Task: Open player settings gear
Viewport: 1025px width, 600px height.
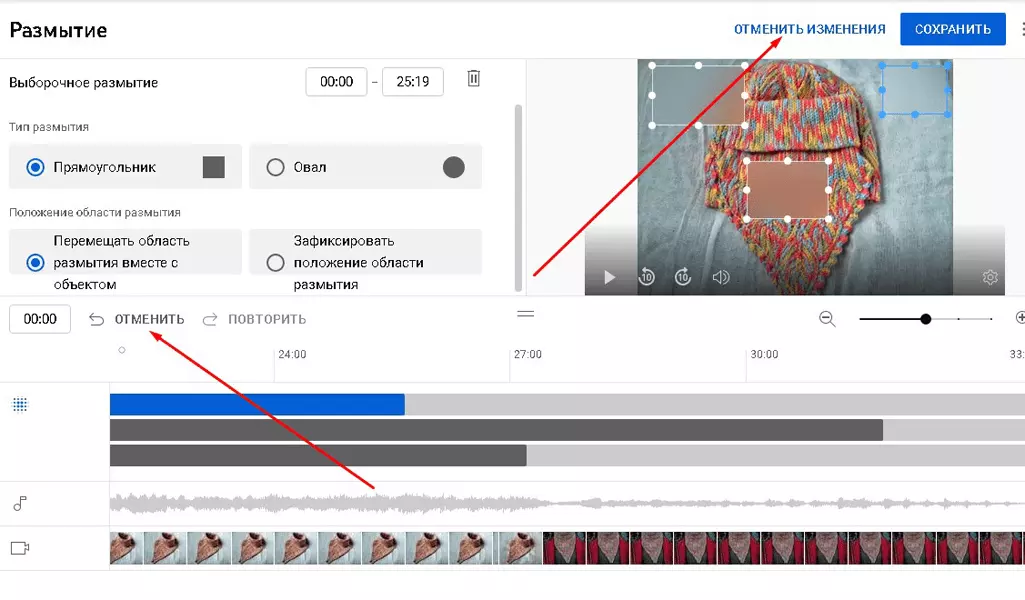Action: [x=990, y=277]
